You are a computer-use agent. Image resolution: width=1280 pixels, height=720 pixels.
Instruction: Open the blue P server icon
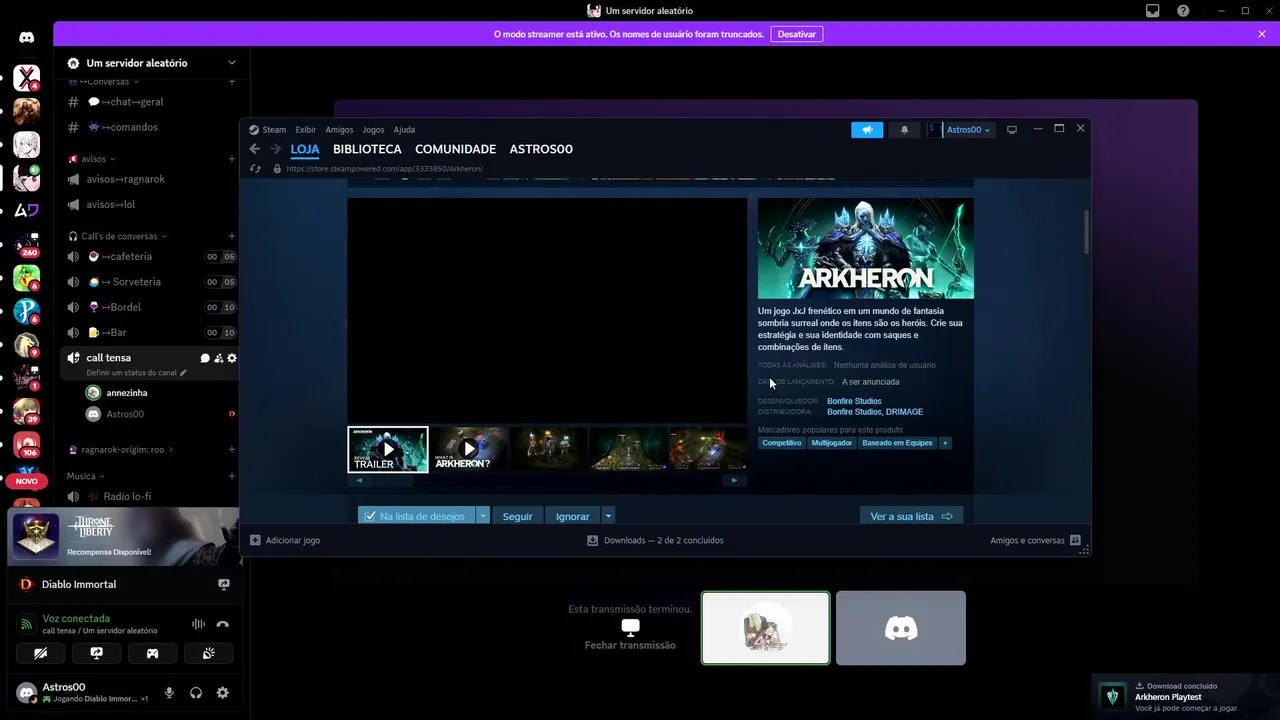(x=27, y=311)
